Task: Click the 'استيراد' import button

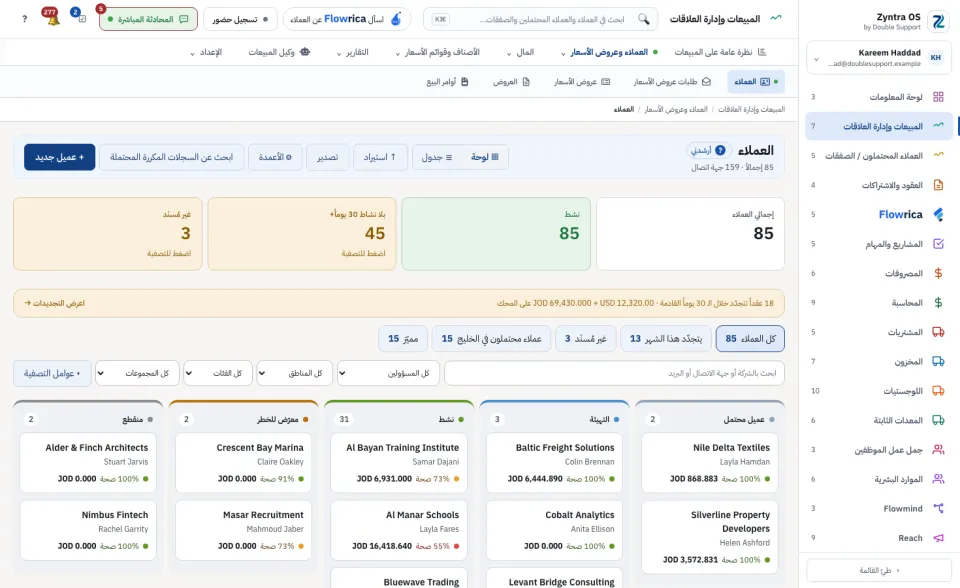Action: [380, 157]
